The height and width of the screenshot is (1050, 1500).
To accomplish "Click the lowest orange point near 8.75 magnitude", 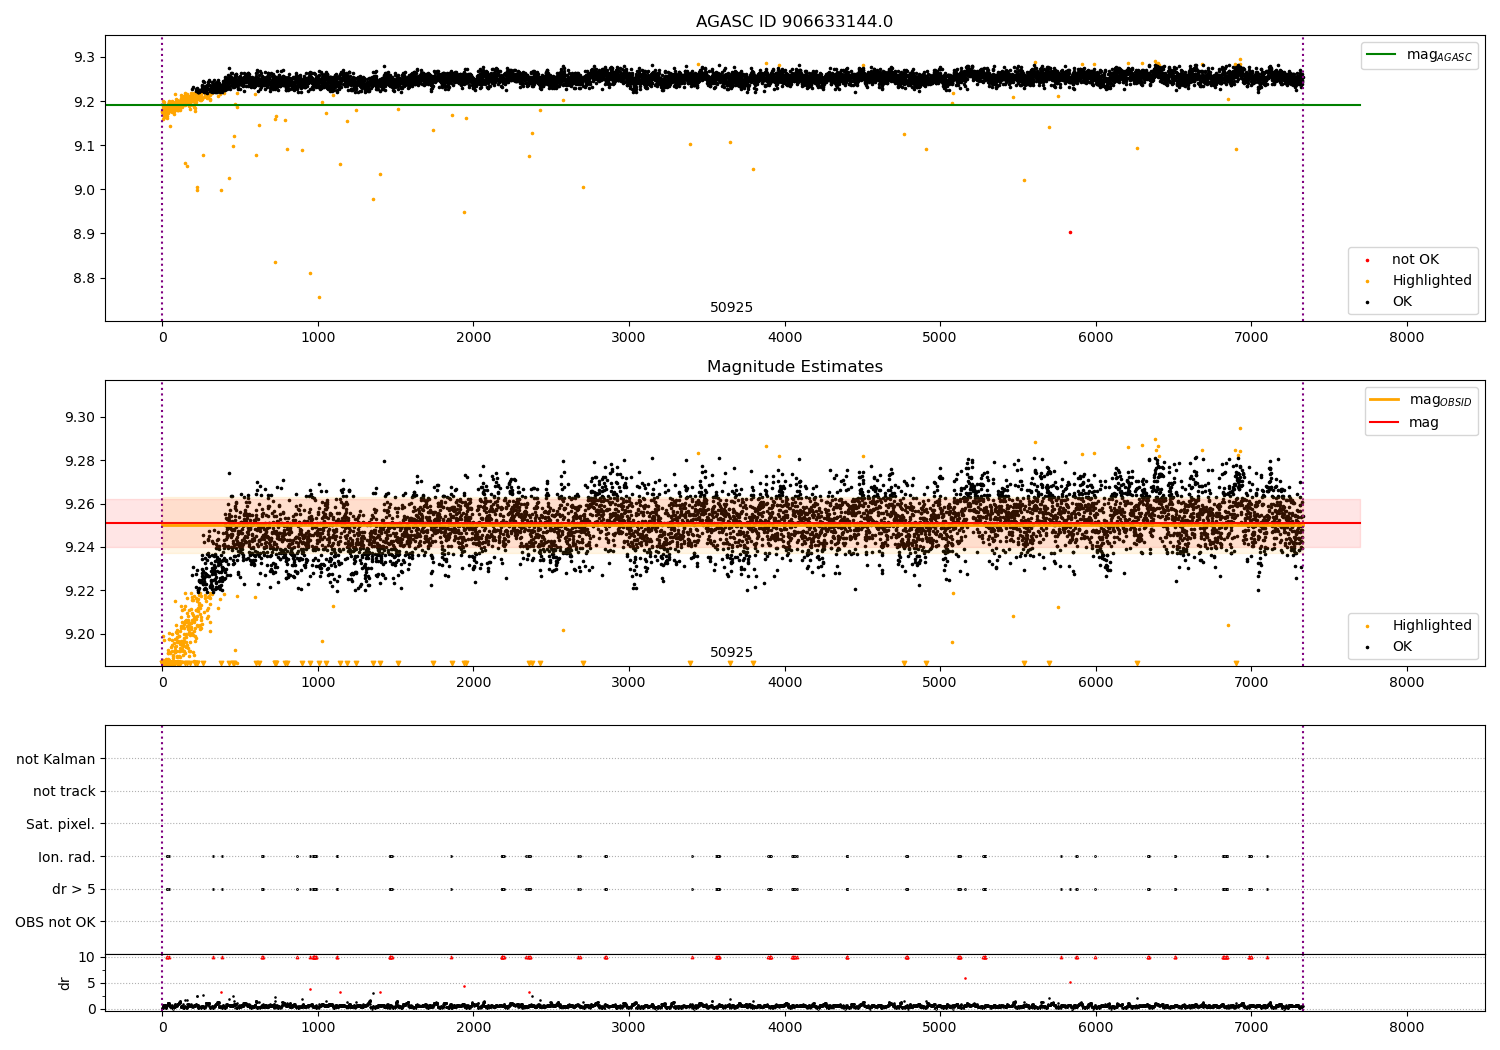I will tap(319, 297).
